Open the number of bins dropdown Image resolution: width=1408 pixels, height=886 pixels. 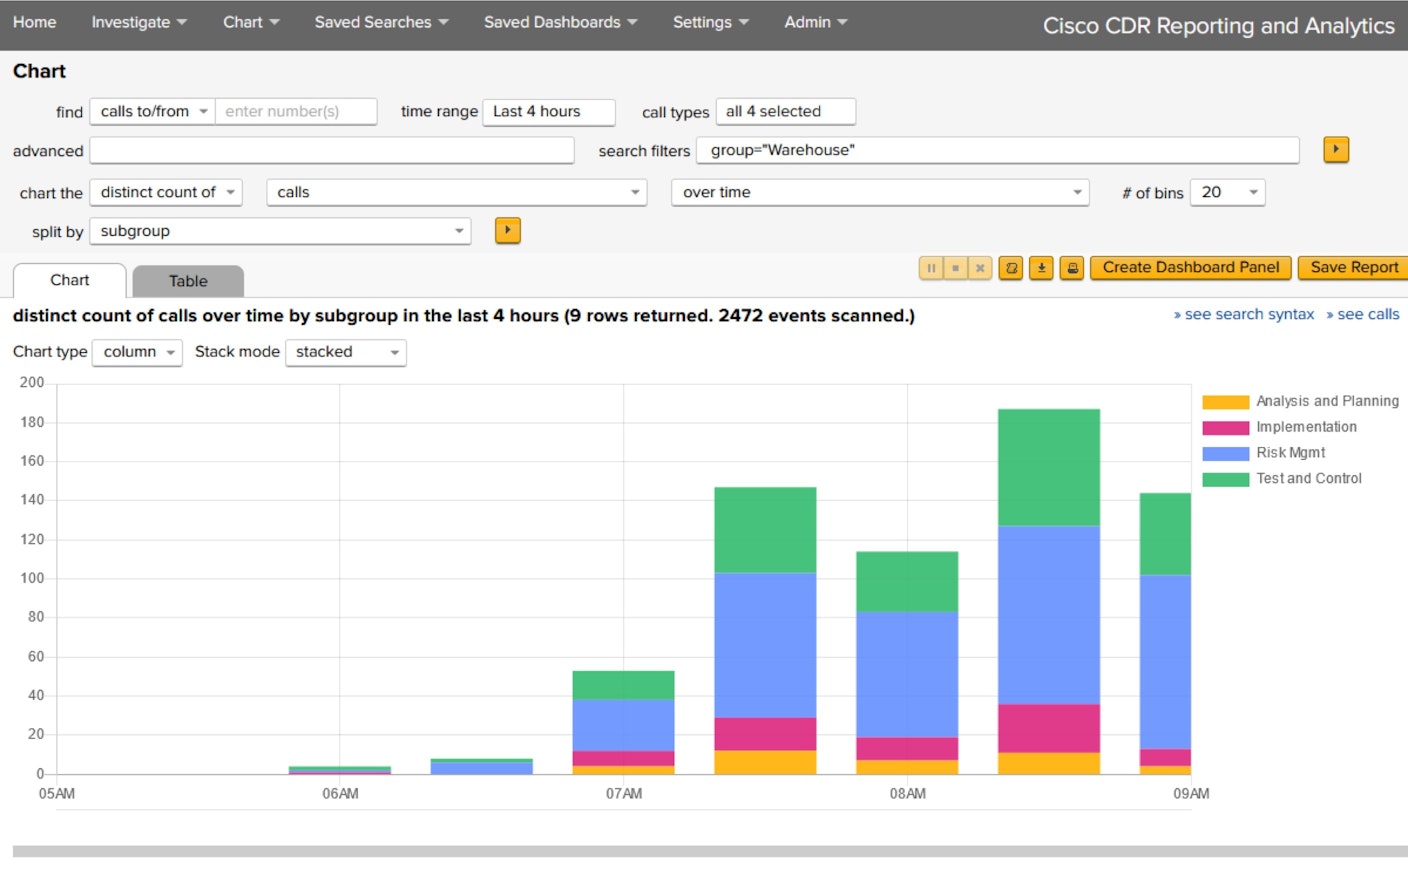(1227, 192)
